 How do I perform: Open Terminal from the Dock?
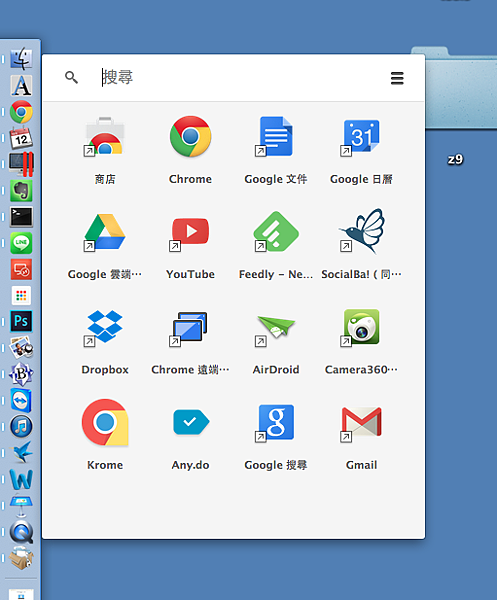(21, 217)
